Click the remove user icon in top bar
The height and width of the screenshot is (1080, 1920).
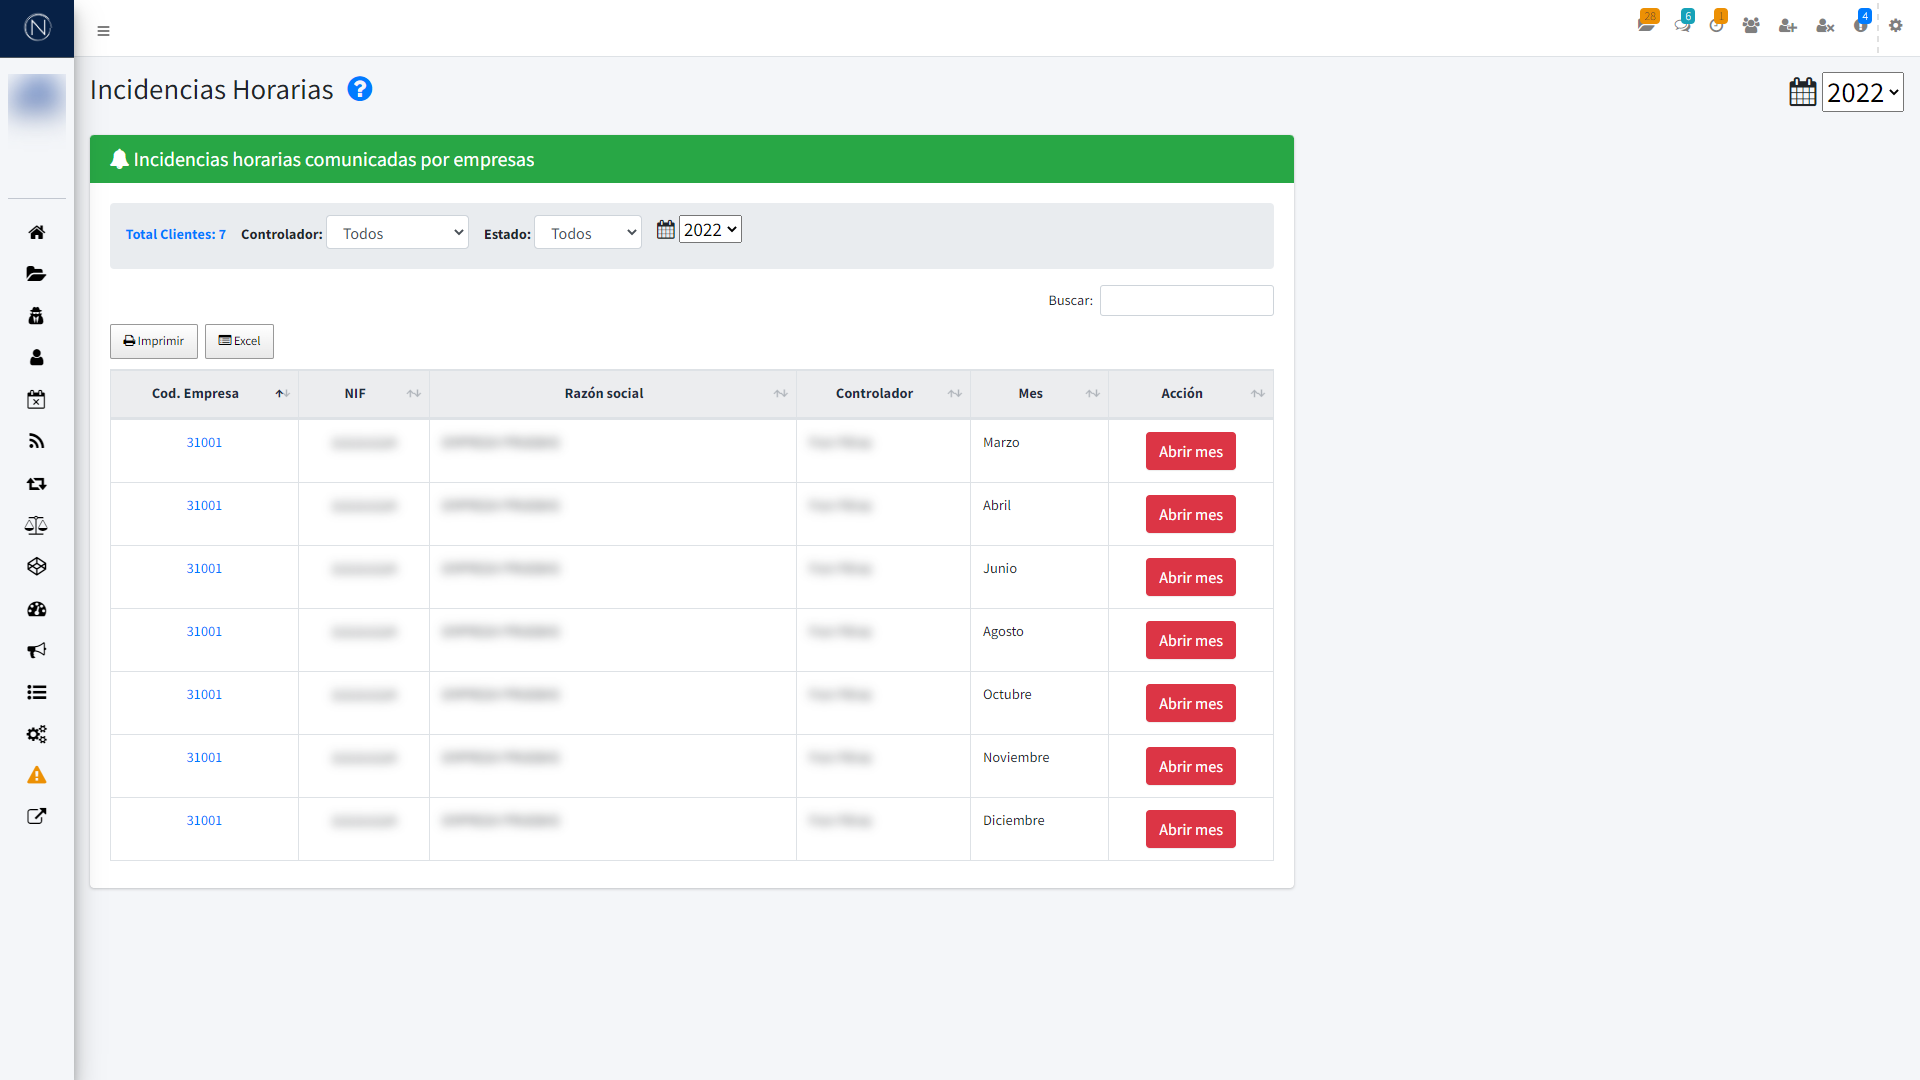point(1825,26)
